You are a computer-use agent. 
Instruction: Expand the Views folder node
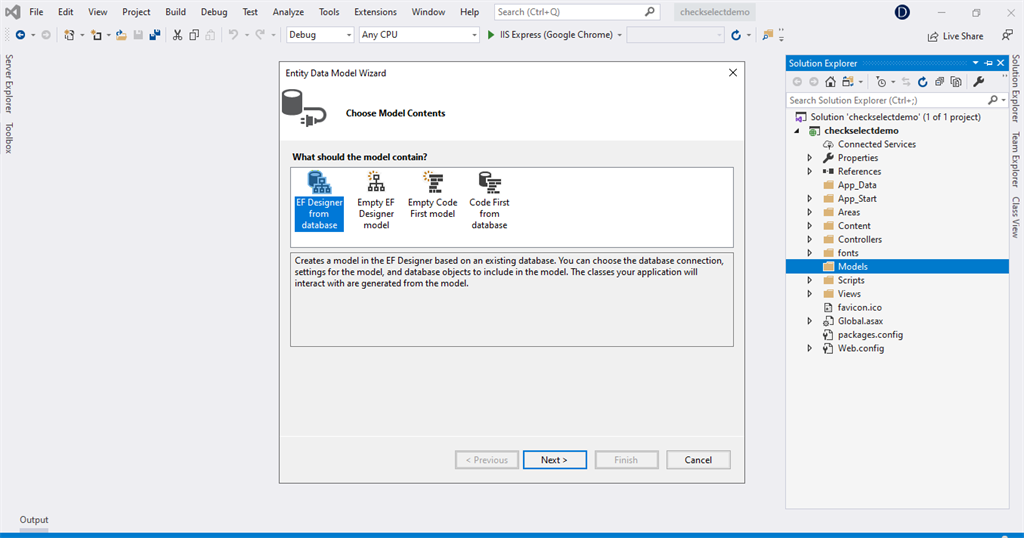(810, 294)
